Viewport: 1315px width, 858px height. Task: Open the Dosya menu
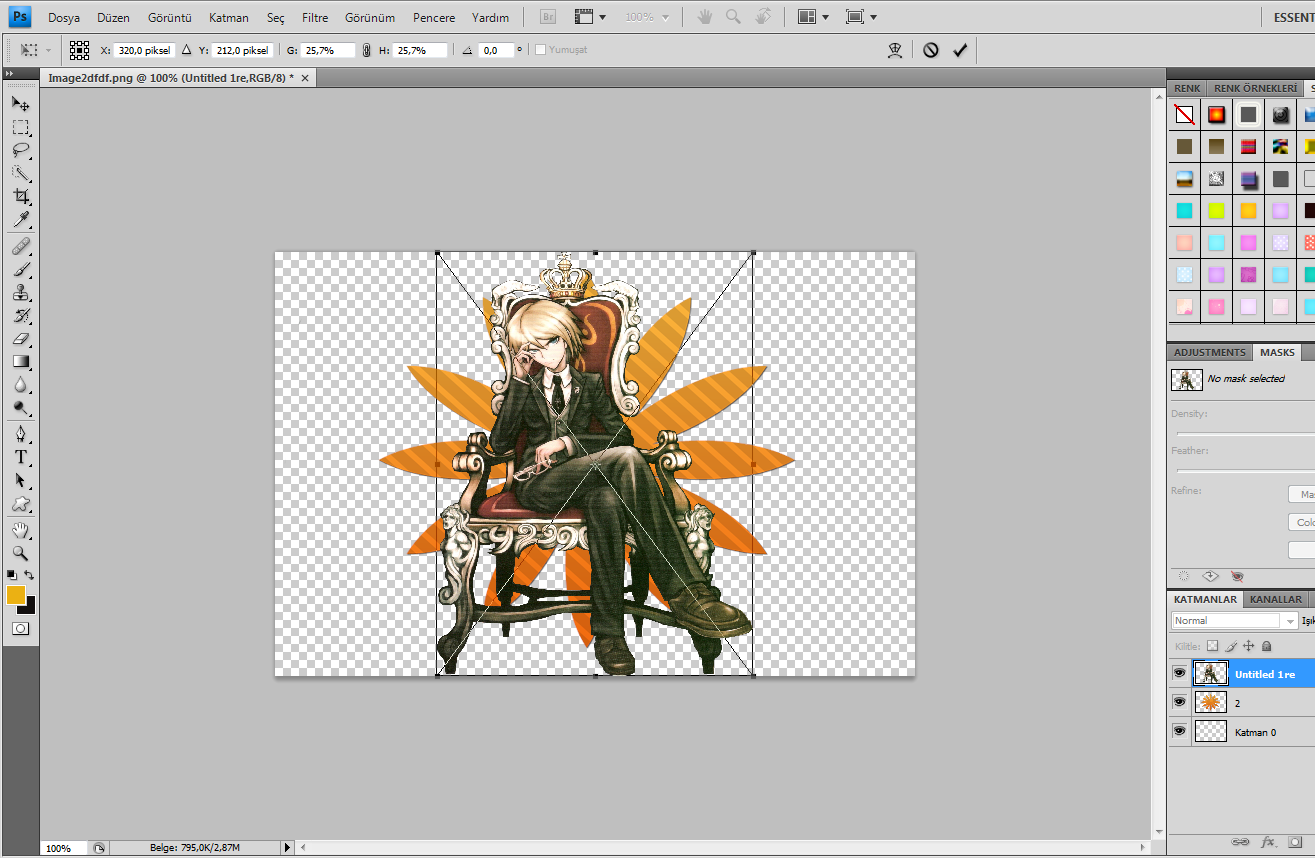[x=64, y=17]
